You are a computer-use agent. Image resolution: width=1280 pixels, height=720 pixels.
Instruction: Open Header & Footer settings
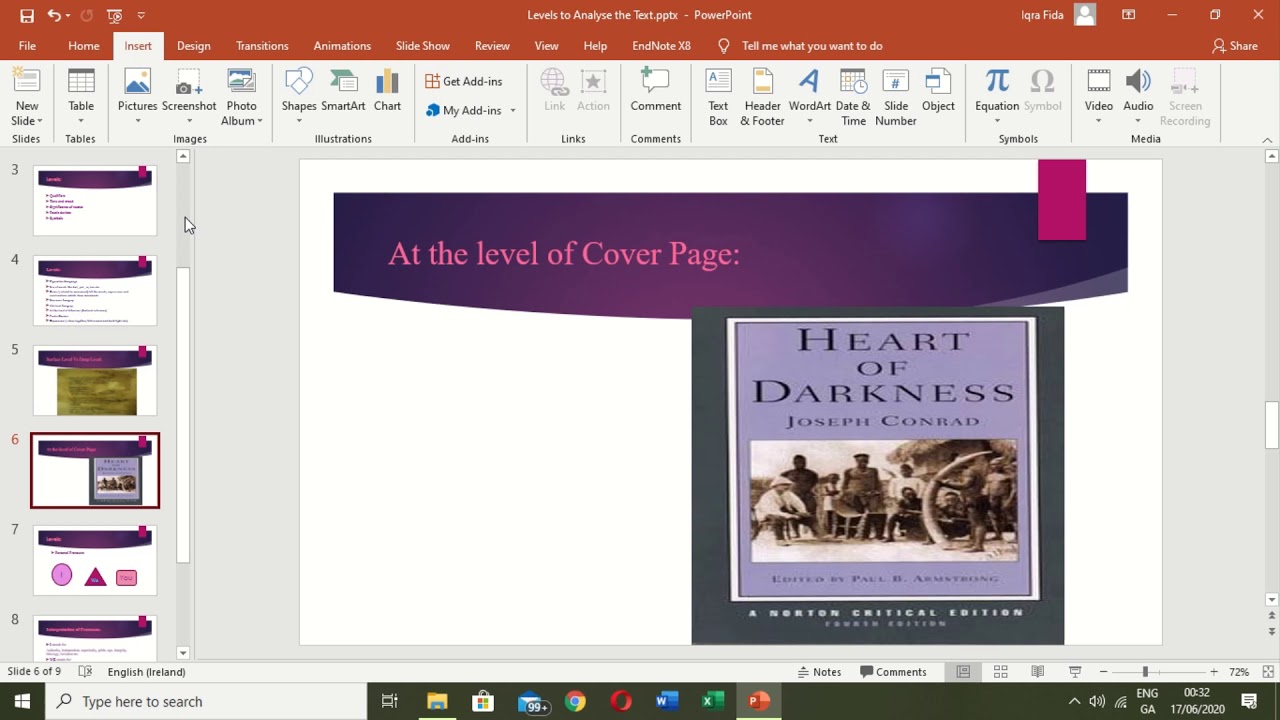[x=762, y=97]
